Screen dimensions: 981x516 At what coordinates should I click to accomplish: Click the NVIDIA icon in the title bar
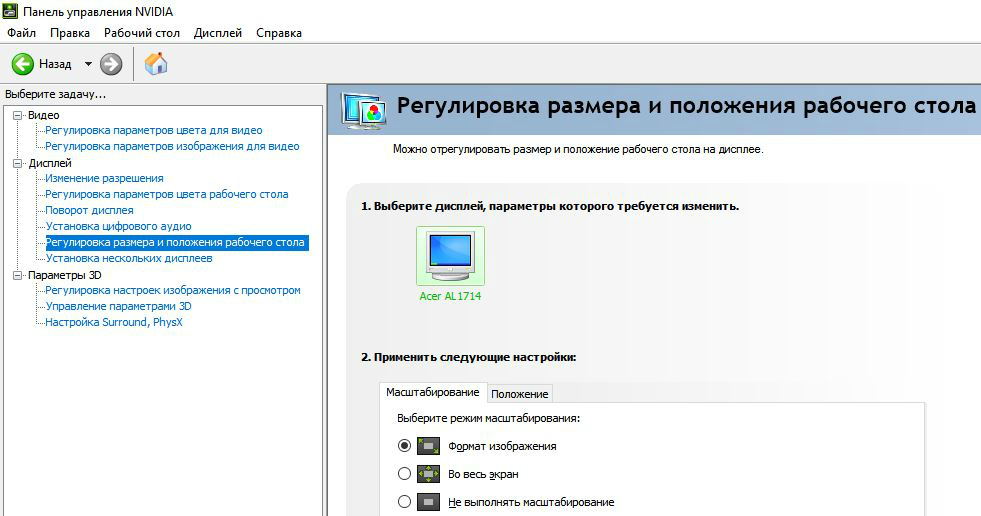[x=10, y=11]
